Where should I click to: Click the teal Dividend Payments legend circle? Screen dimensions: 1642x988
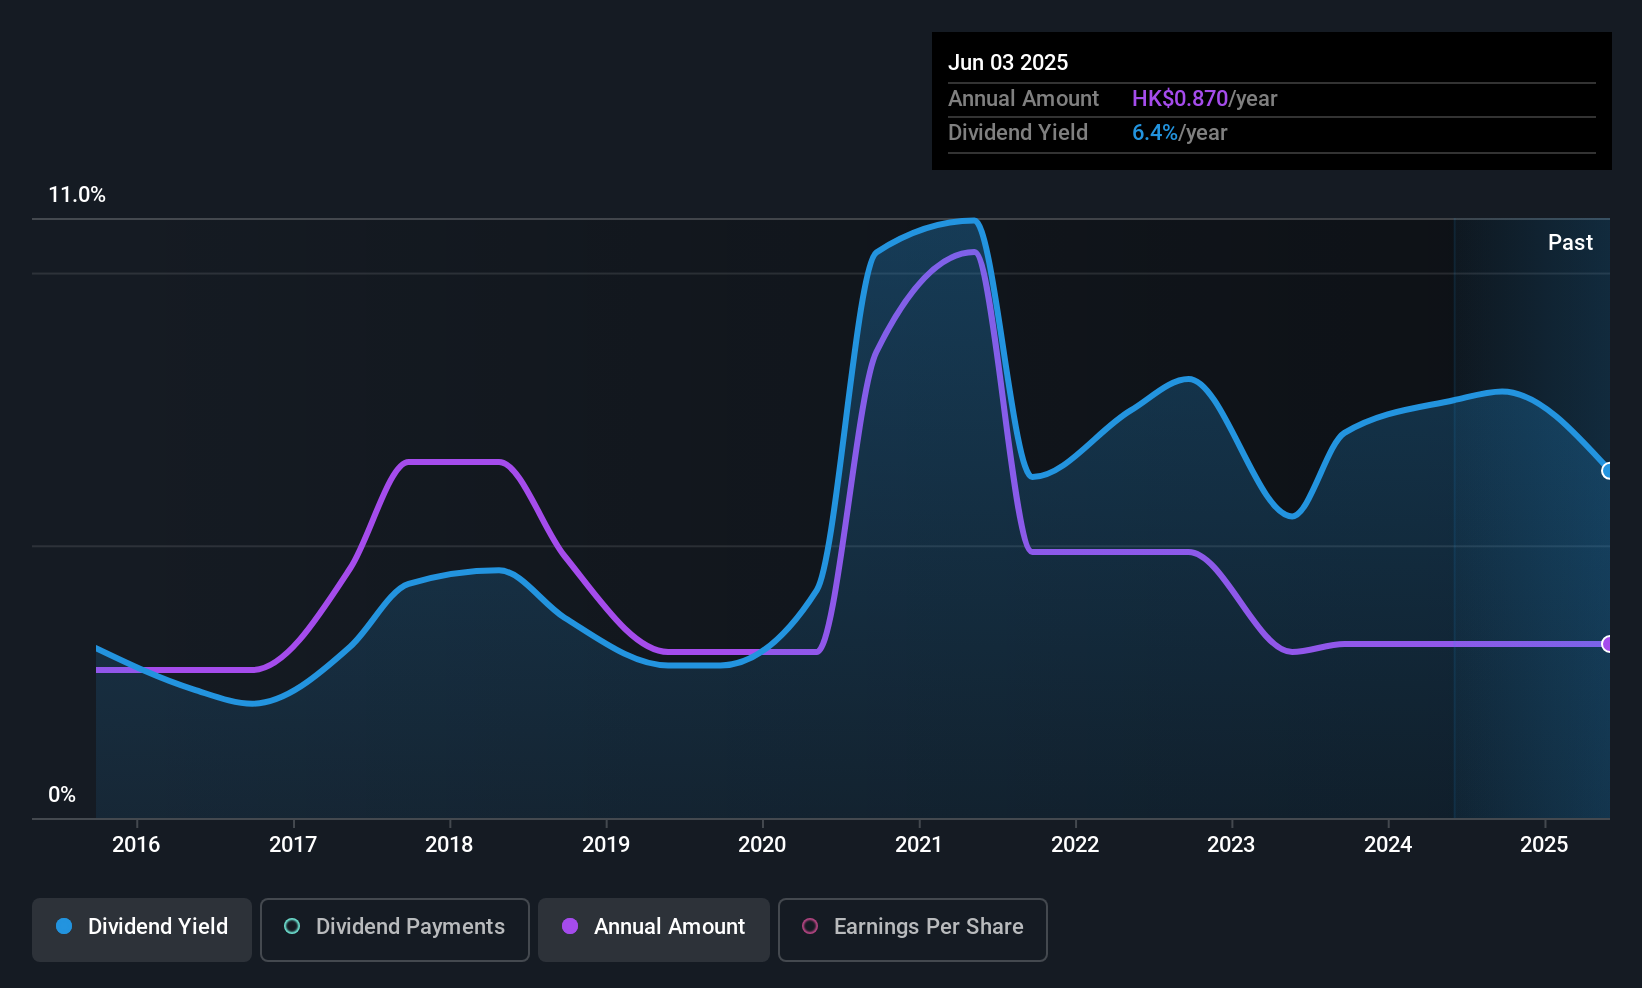pyautogui.click(x=292, y=926)
